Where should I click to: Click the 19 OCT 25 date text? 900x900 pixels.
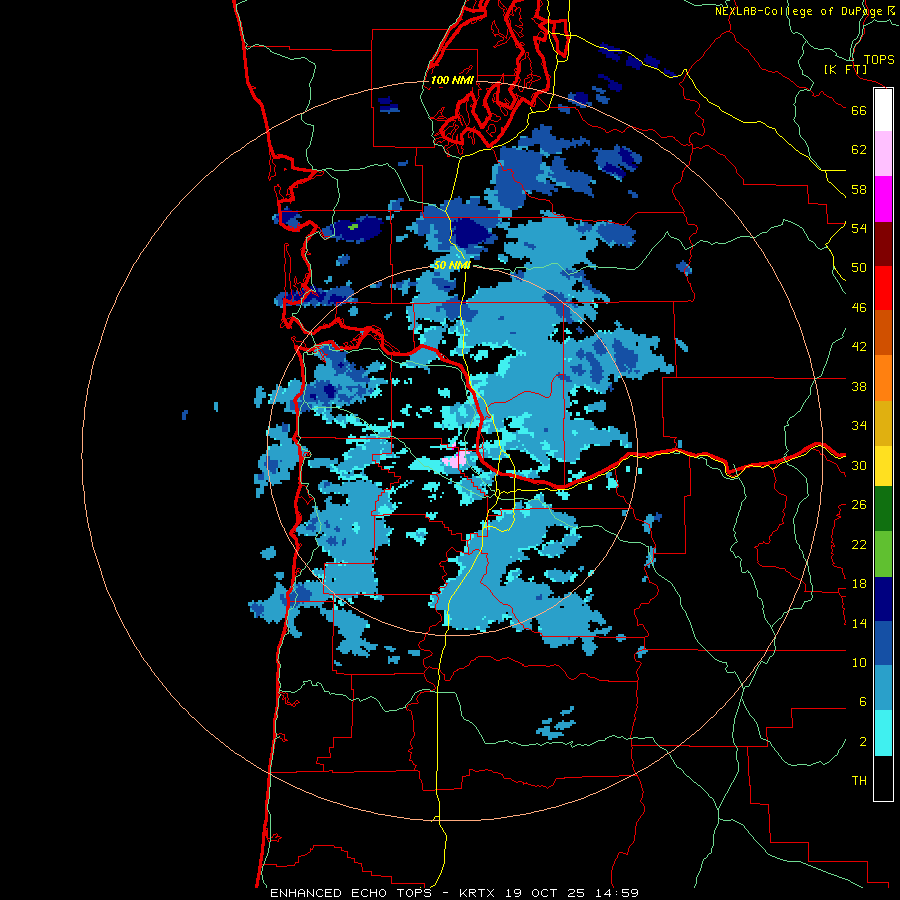coord(545,893)
